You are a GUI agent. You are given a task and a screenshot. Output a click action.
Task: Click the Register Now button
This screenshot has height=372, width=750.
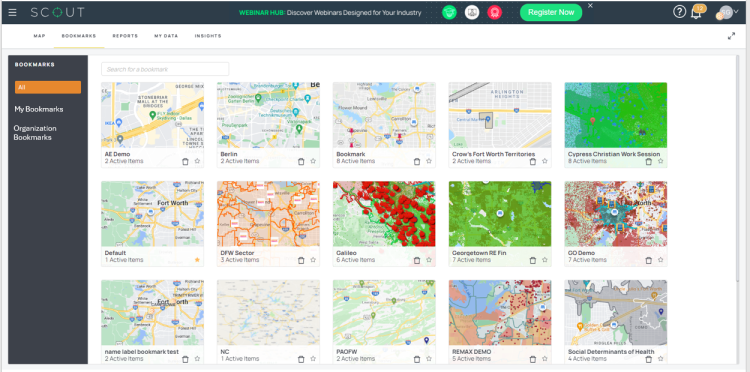[x=551, y=12]
